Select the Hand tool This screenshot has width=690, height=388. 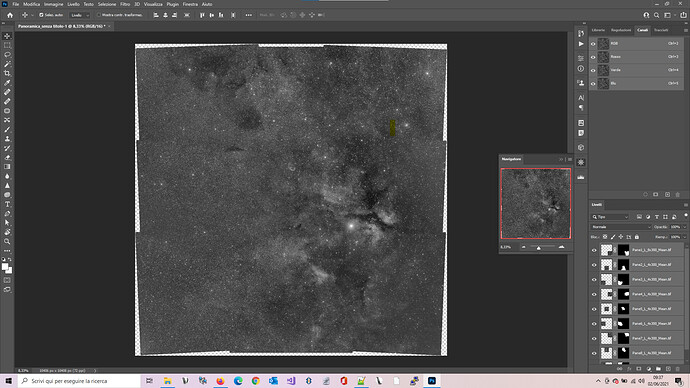coord(7,232)
